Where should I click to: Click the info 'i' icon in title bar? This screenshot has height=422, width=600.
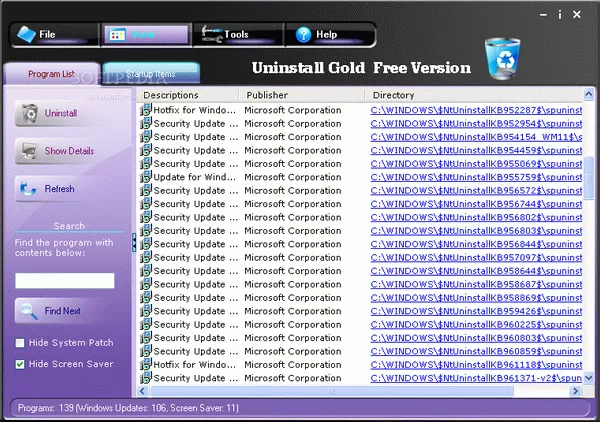coord(560,15)
